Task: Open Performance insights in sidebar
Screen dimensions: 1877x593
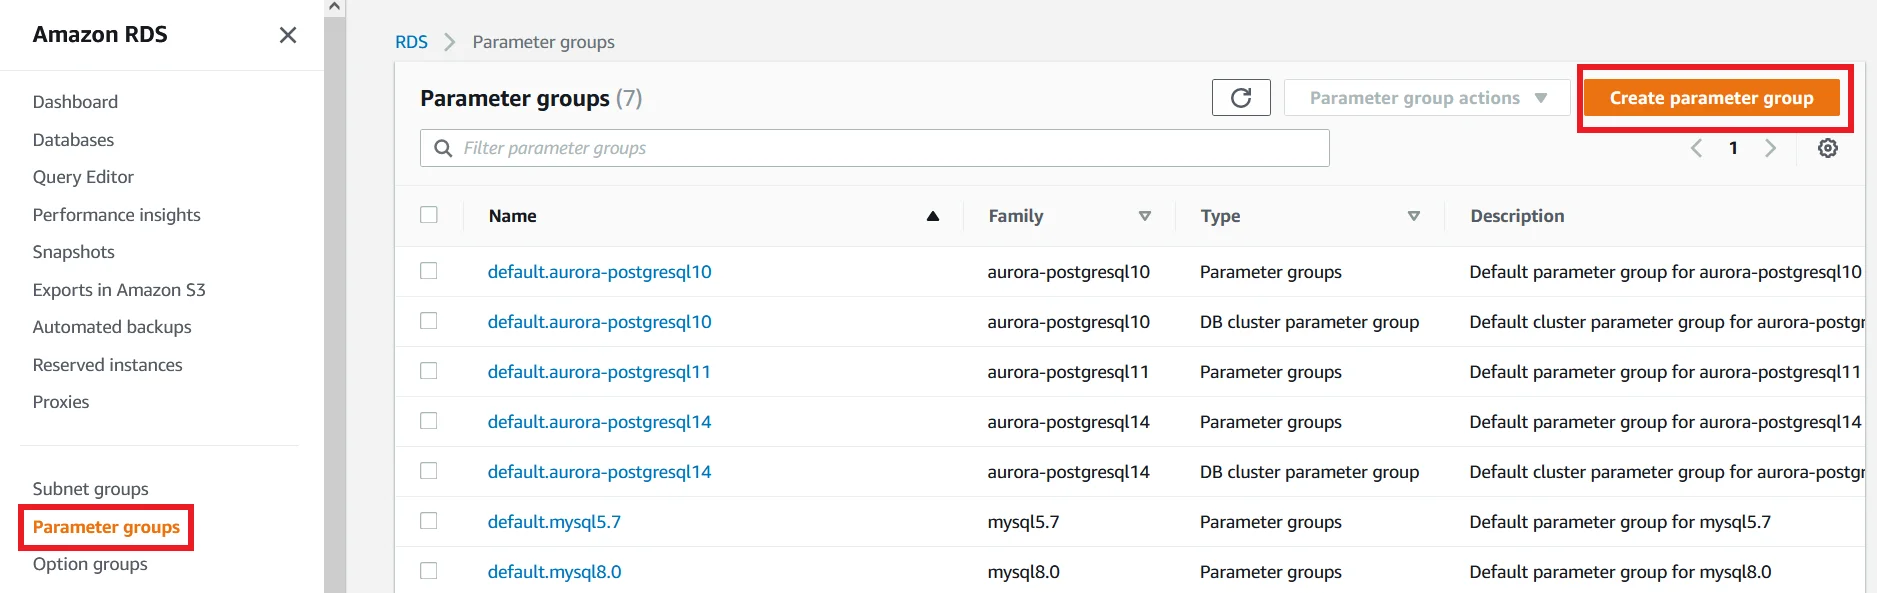Action: tap(116, 215)
